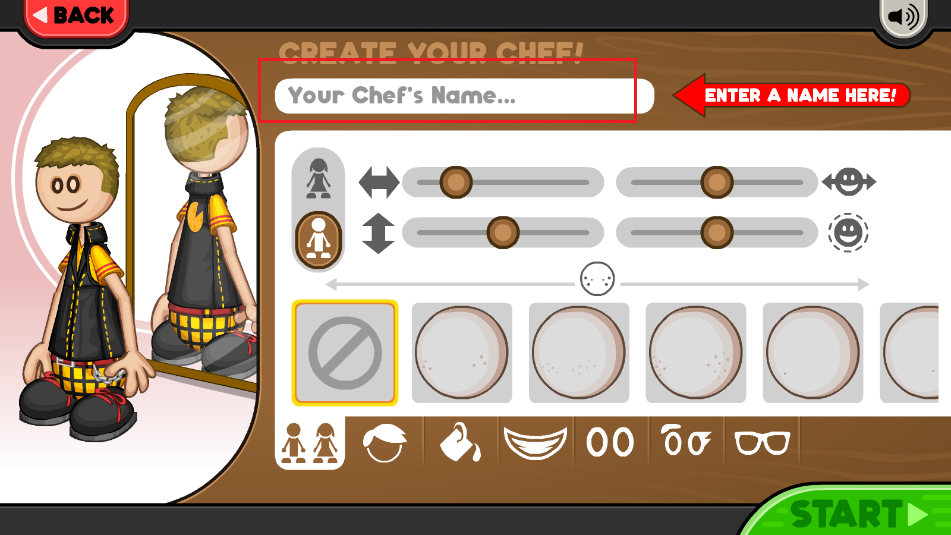Pick the first freckled face thumbnail

462,352
